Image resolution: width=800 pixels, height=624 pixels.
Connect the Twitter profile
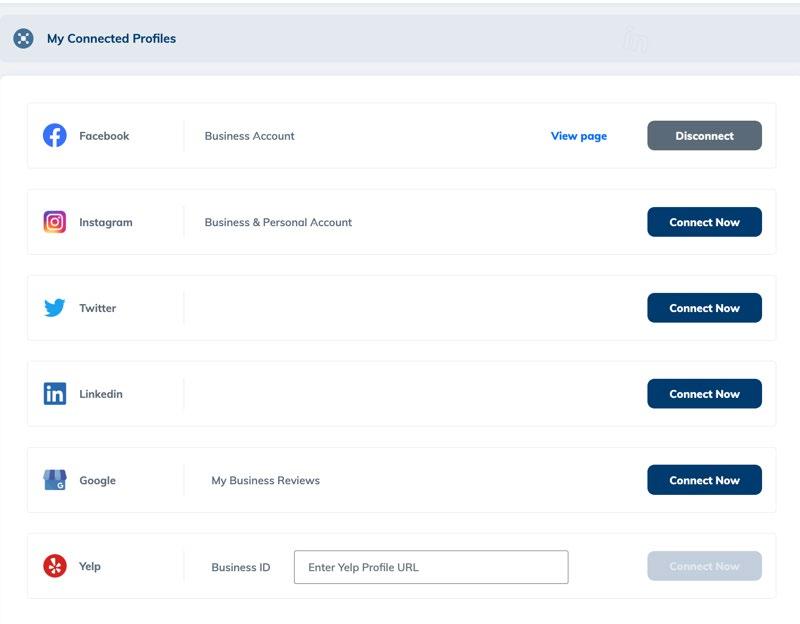click(x=704, y=308)
